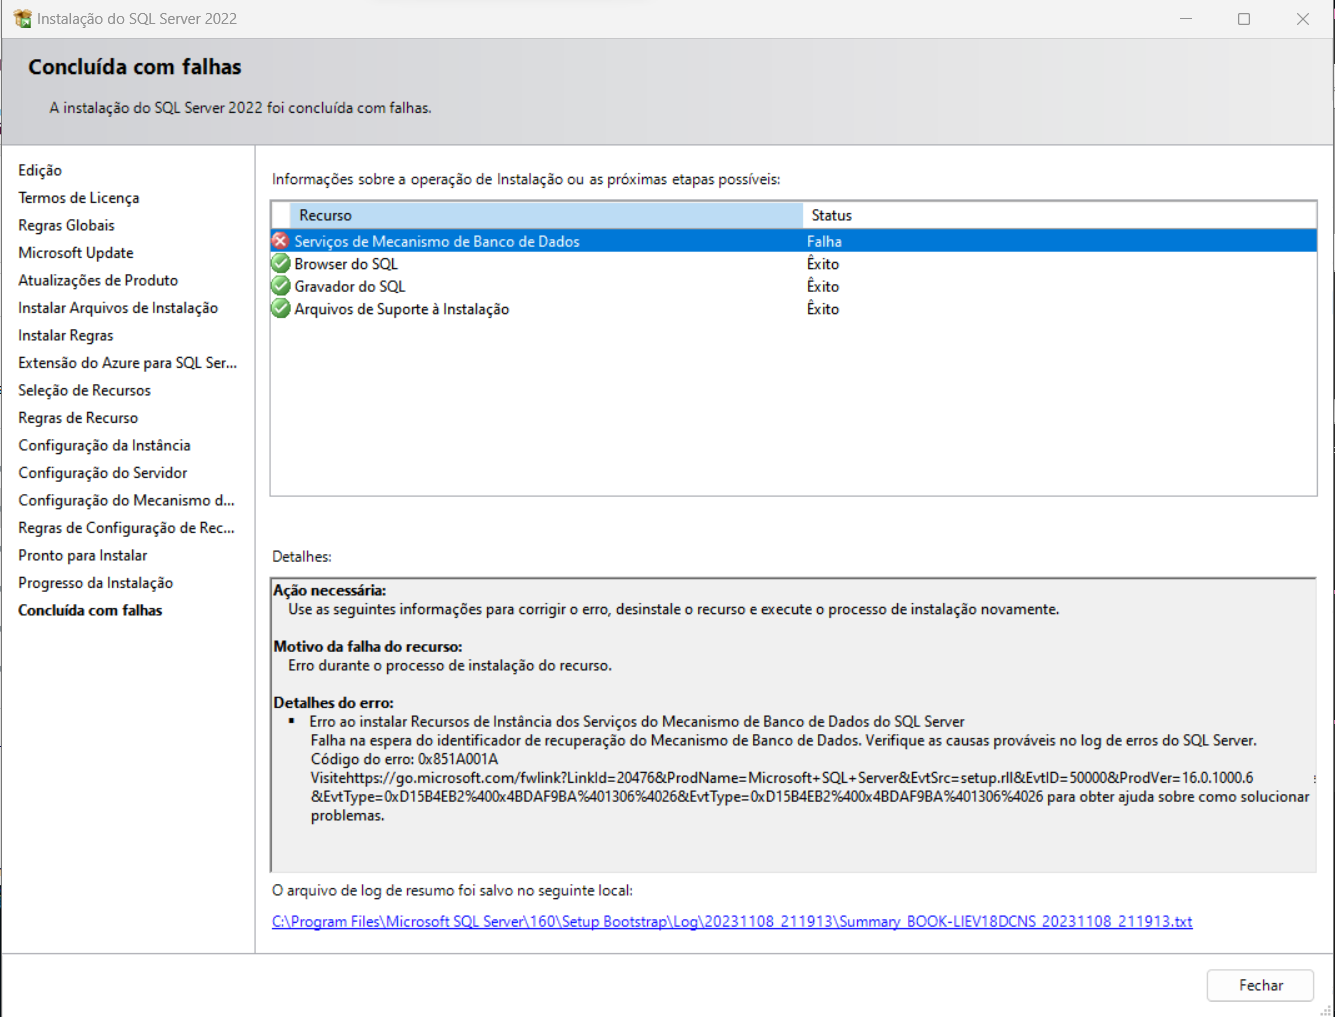1335x1017 pixels.
Task: Close the window using the title bar X
Action: point(1303,19)
